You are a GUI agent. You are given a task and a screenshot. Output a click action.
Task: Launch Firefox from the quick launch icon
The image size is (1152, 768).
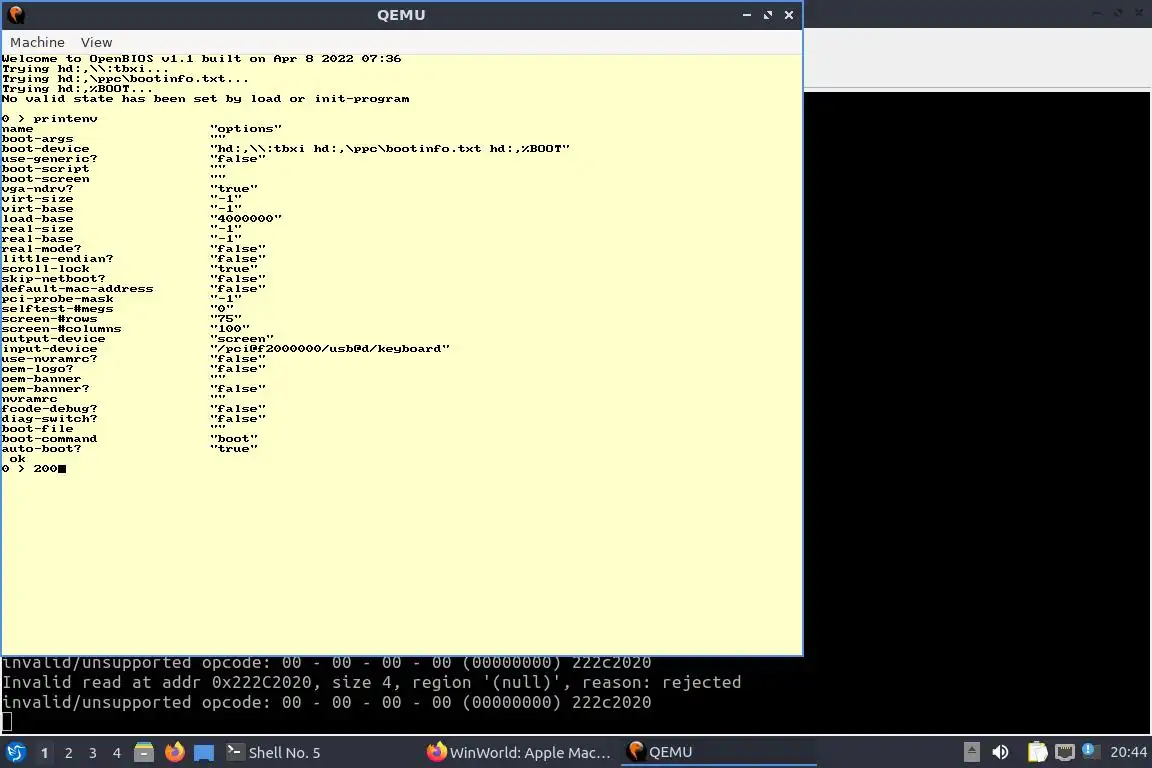click(174, 752)
